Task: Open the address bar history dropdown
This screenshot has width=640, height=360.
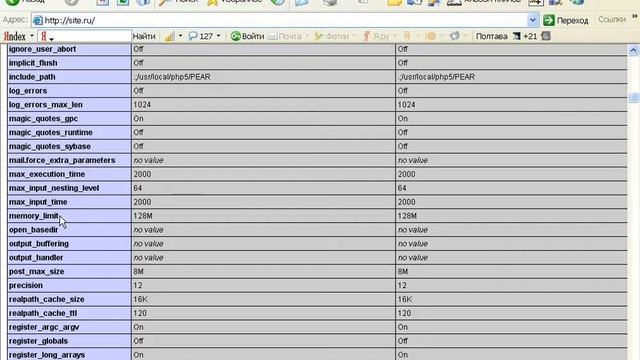Action: [532, 20]
